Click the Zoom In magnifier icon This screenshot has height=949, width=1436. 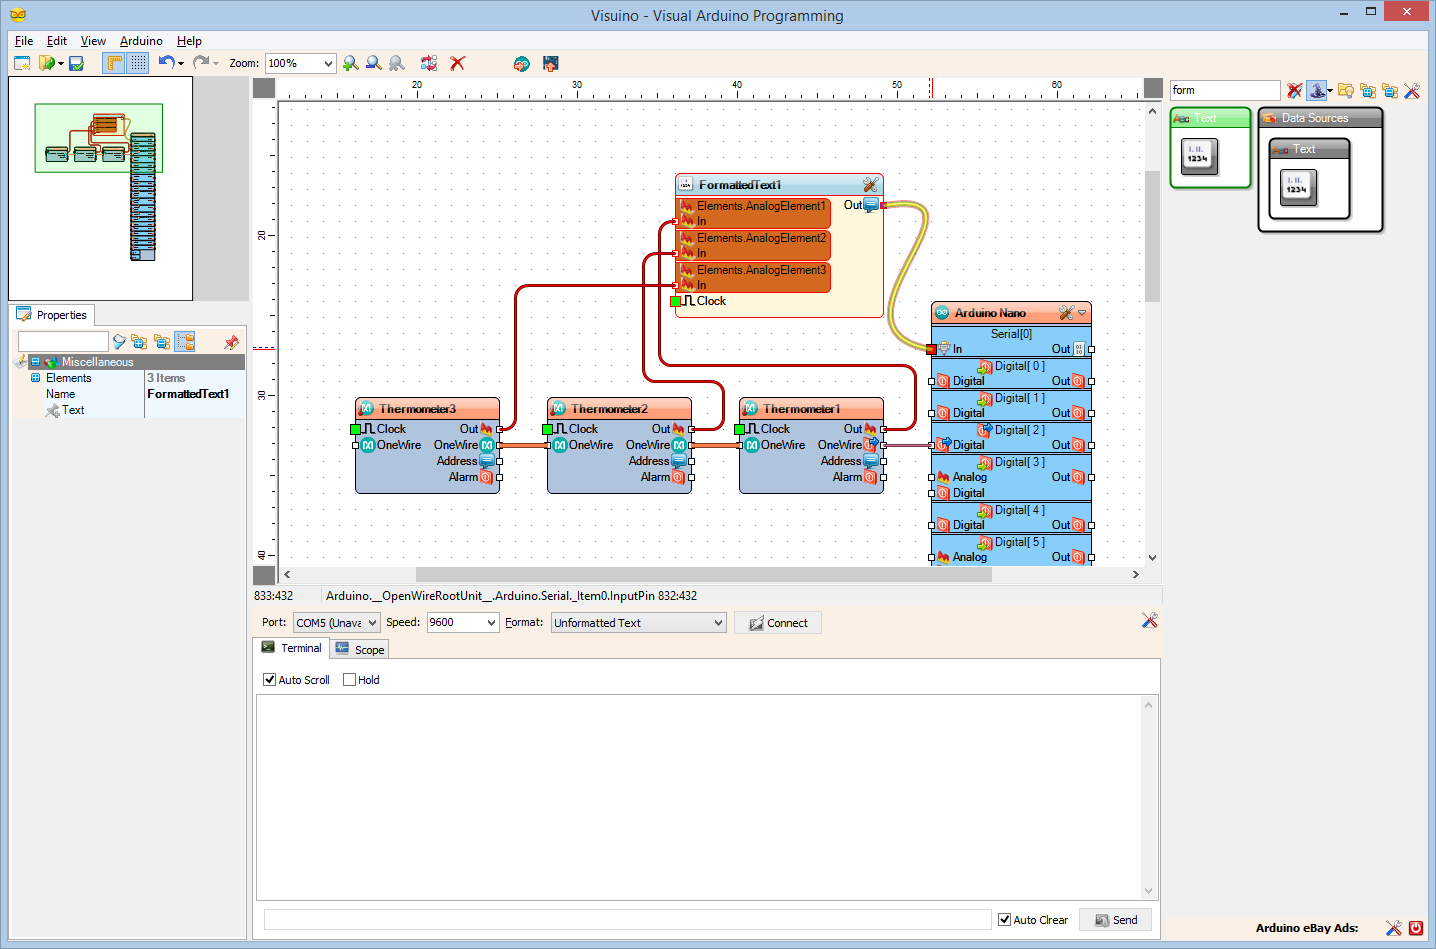(350, 63)
